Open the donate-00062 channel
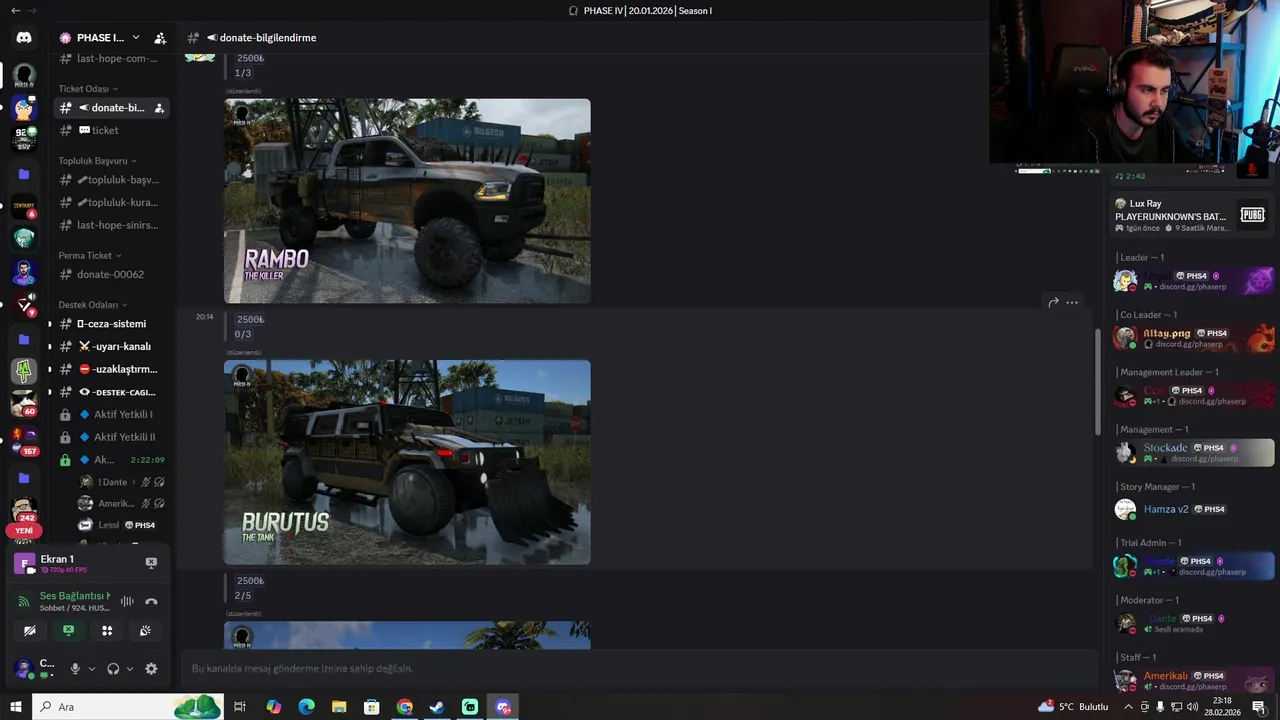Screen dimensions: 1280x720 click(x=111, y=274)
